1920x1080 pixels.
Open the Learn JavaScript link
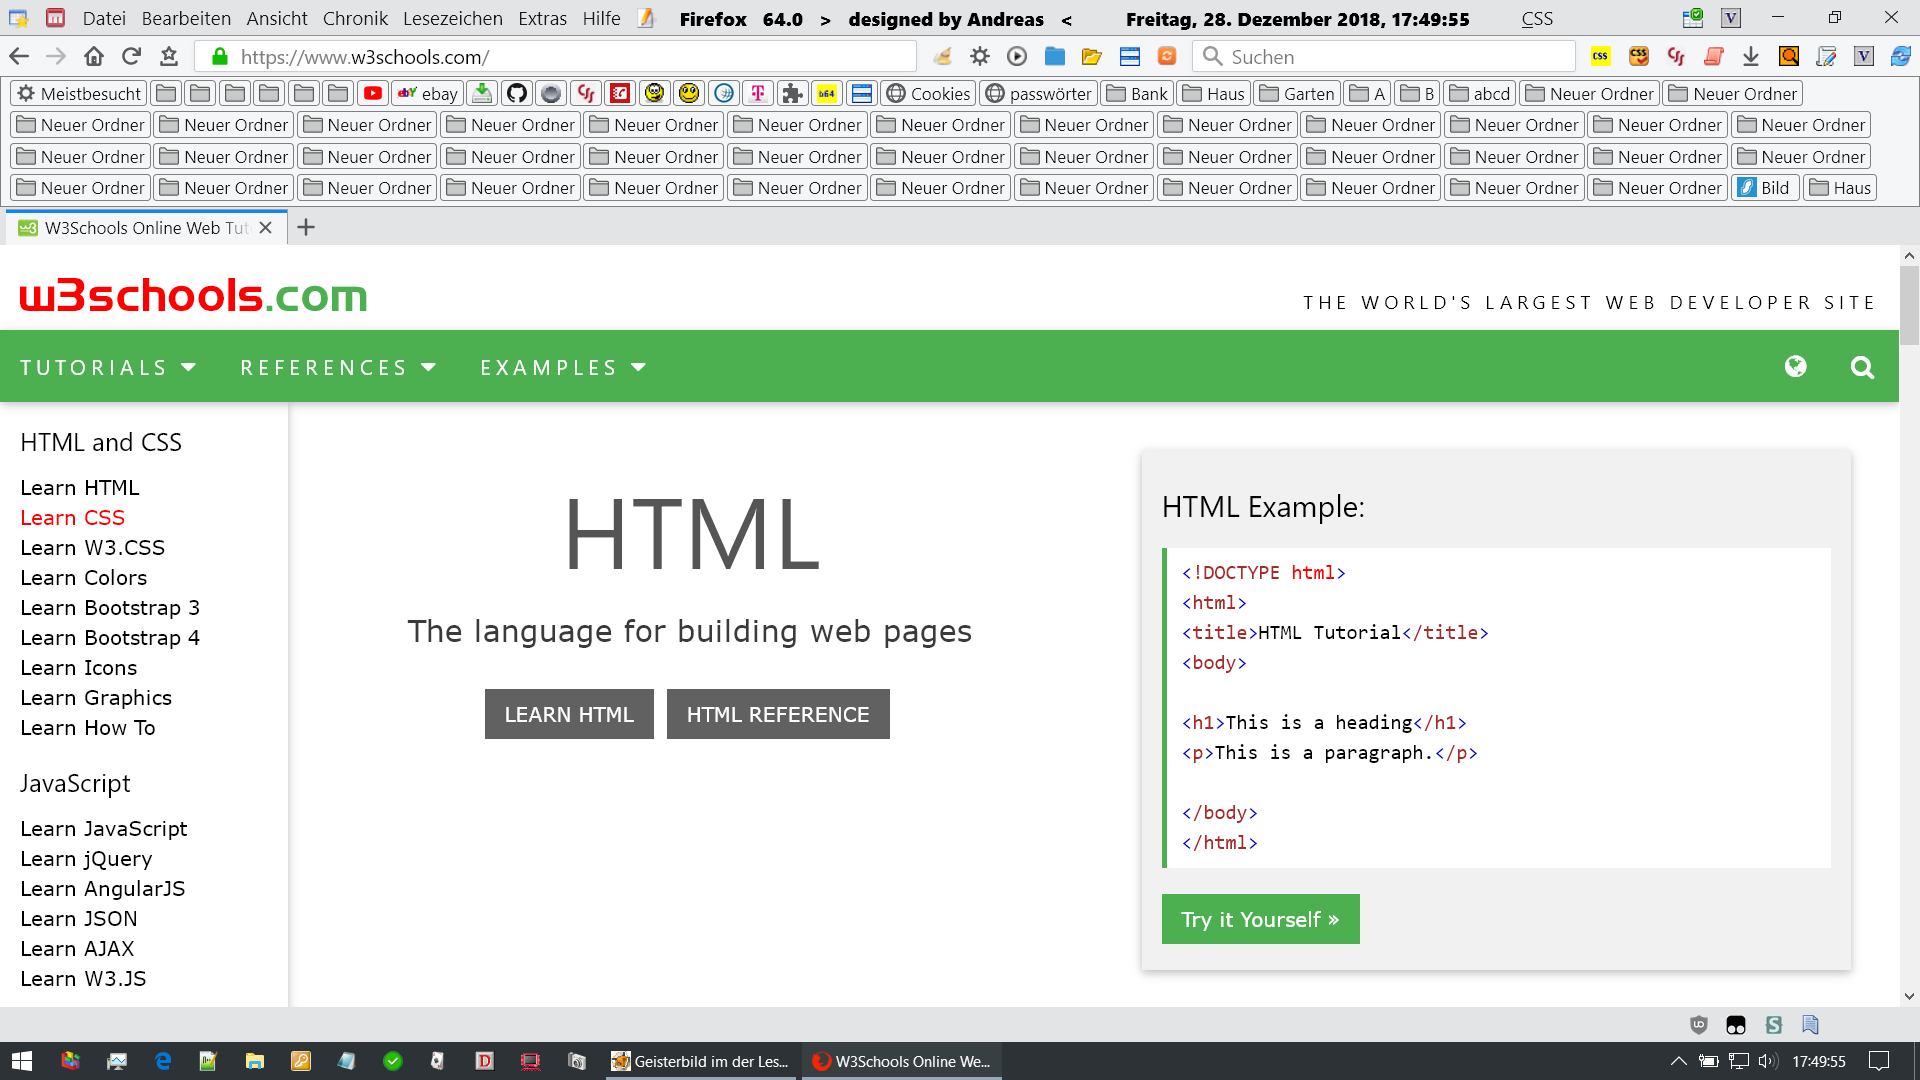pyautogui.click(x=104, y=829)
